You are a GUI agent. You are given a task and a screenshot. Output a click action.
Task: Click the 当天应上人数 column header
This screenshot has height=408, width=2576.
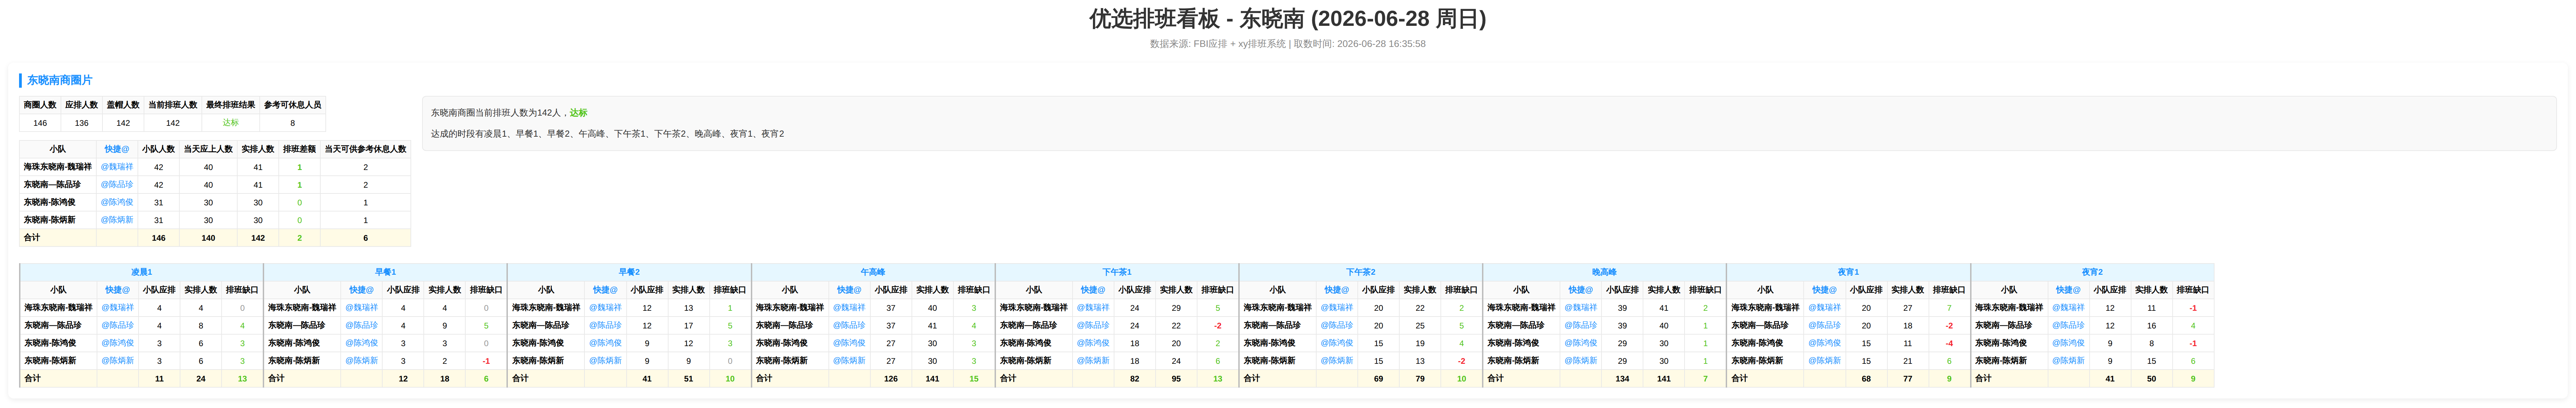(x=208, y=149)
